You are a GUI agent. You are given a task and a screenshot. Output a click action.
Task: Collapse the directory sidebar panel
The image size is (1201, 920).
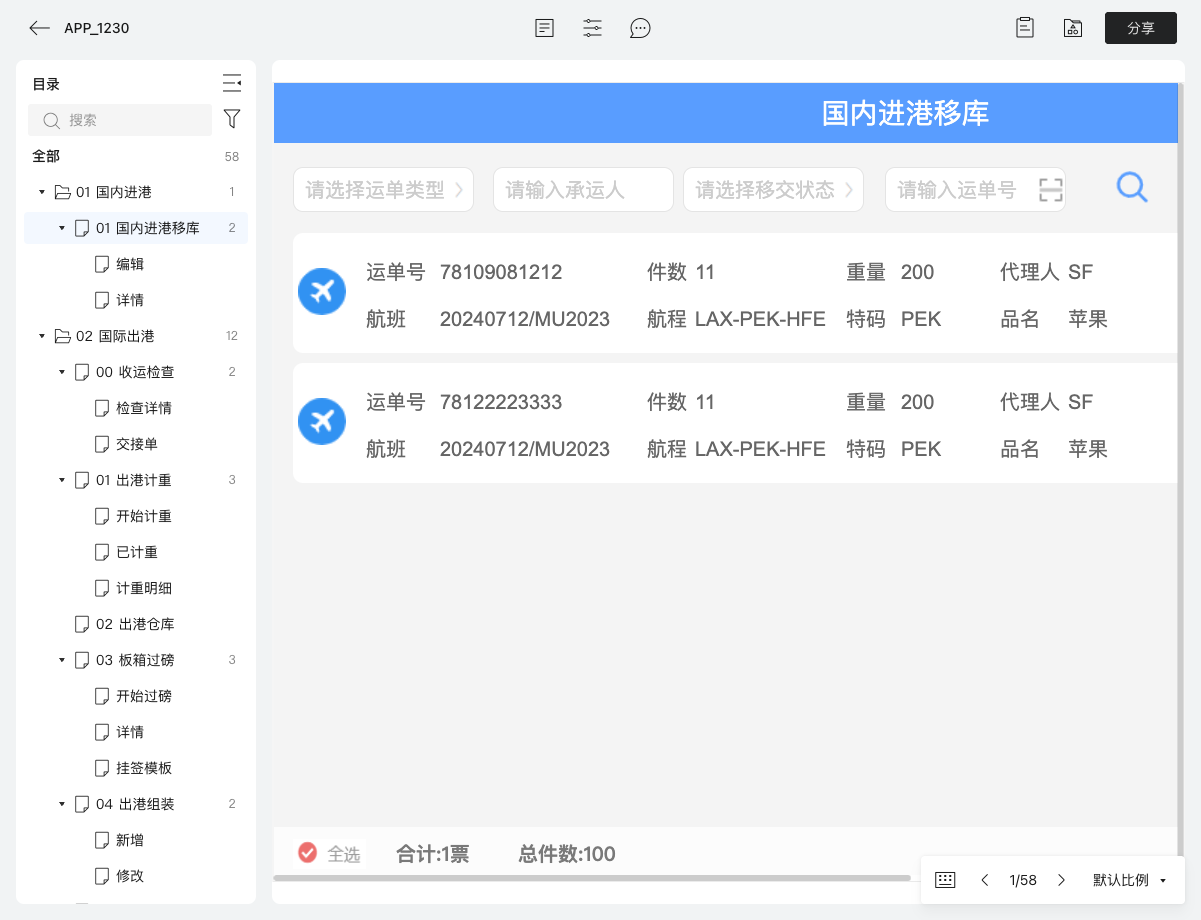click(232, 83)
